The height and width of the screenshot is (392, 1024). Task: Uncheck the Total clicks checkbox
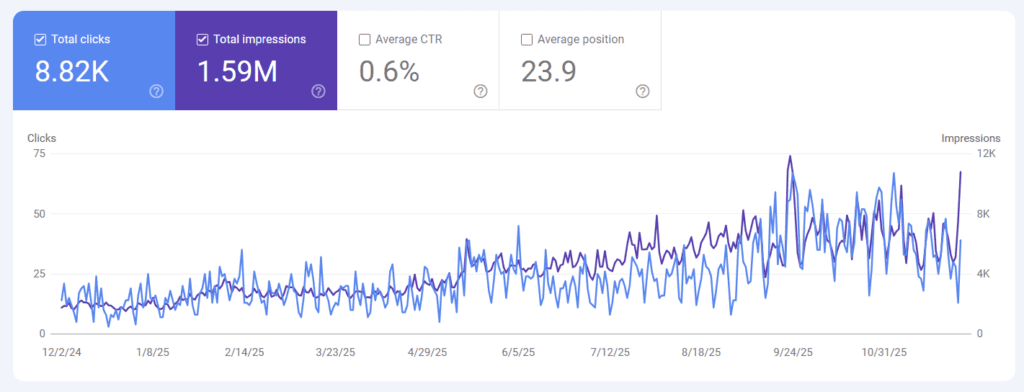point(40,40)
